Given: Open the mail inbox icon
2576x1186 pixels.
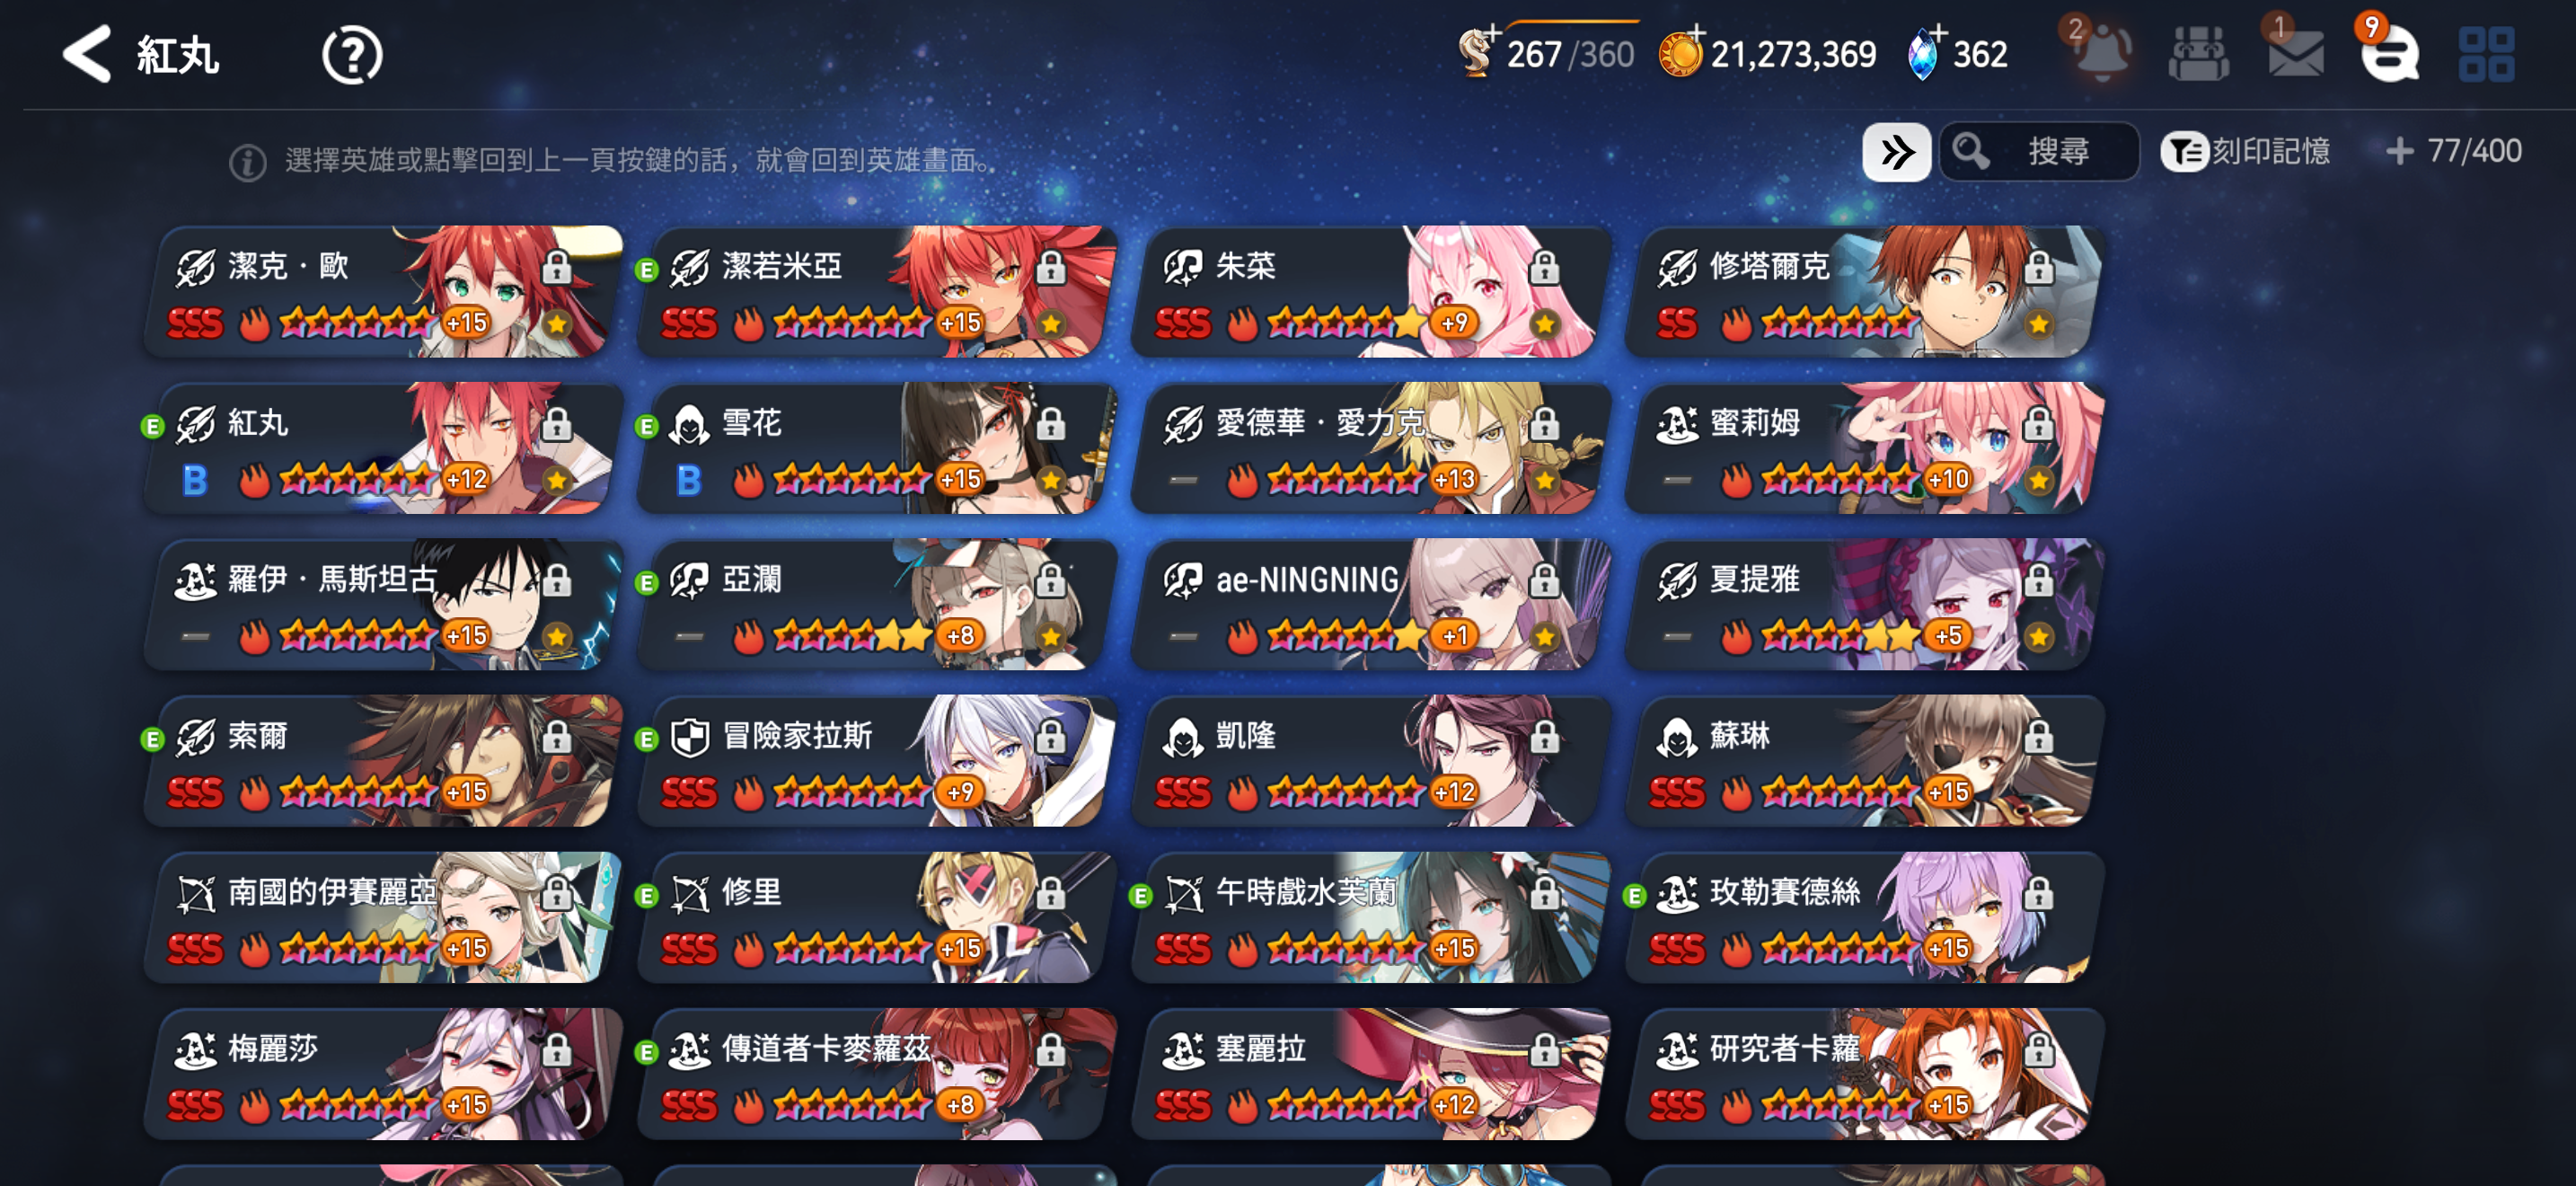Looking at the screenshot, I should pyautogui.click(x=2295, y=54).
